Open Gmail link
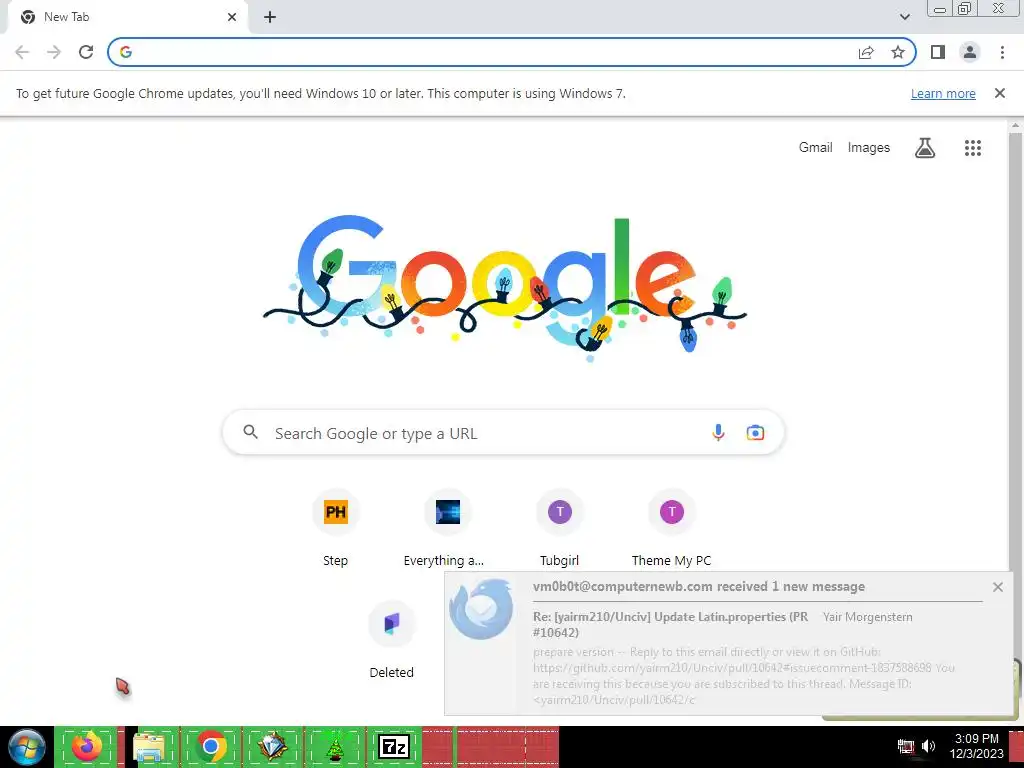 [816, 148]
